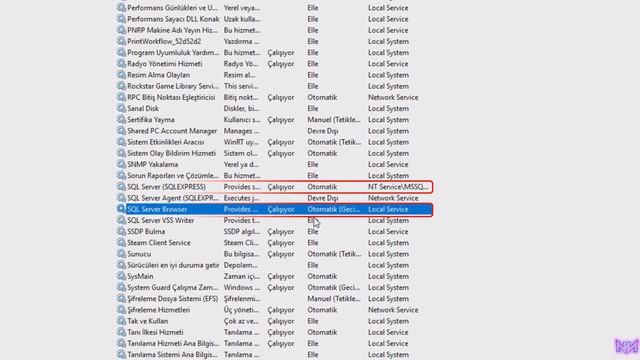Click Devre Dışı in SQL Server Agent row
Image resolution: width=640 pixels, height=360 pixels.
point(322,198)
